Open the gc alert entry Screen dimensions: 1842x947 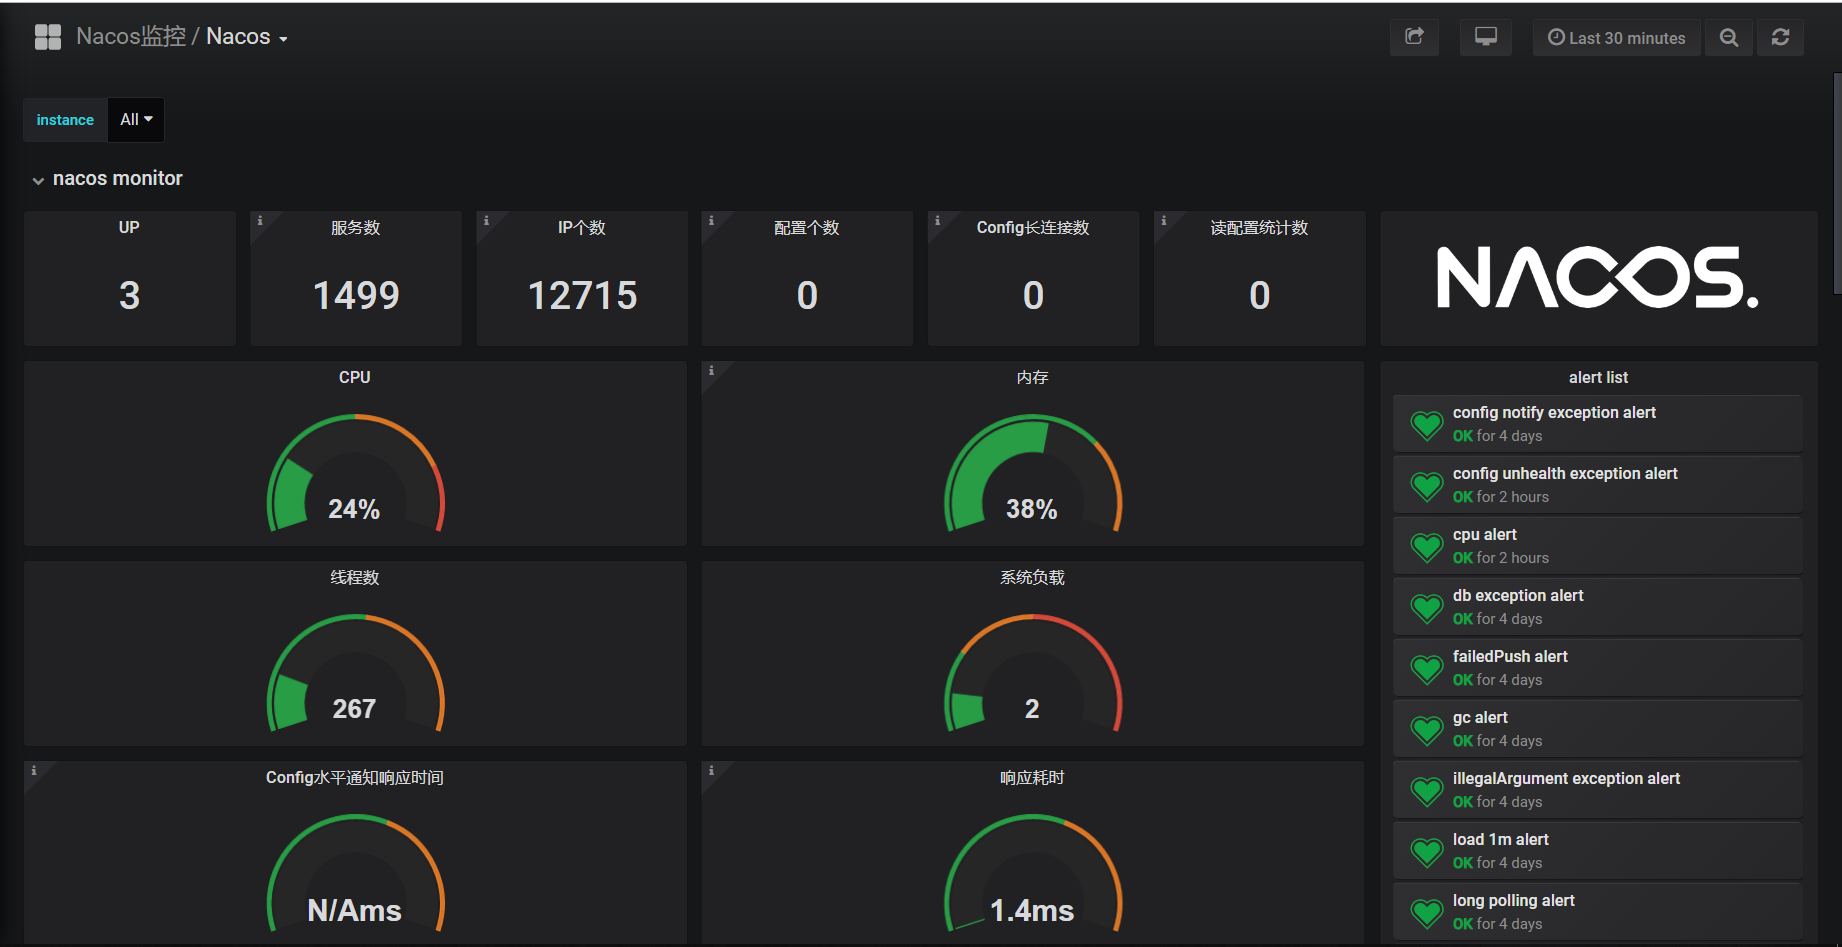pos(1598,729)
